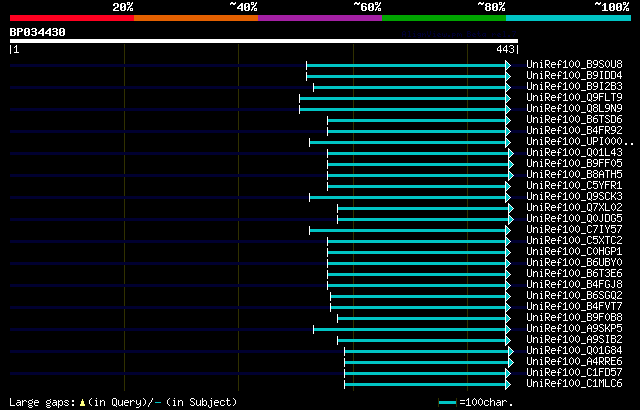Click the cyan ~100% color scale segment
The image size is (640, 410).
coord(569,18)
